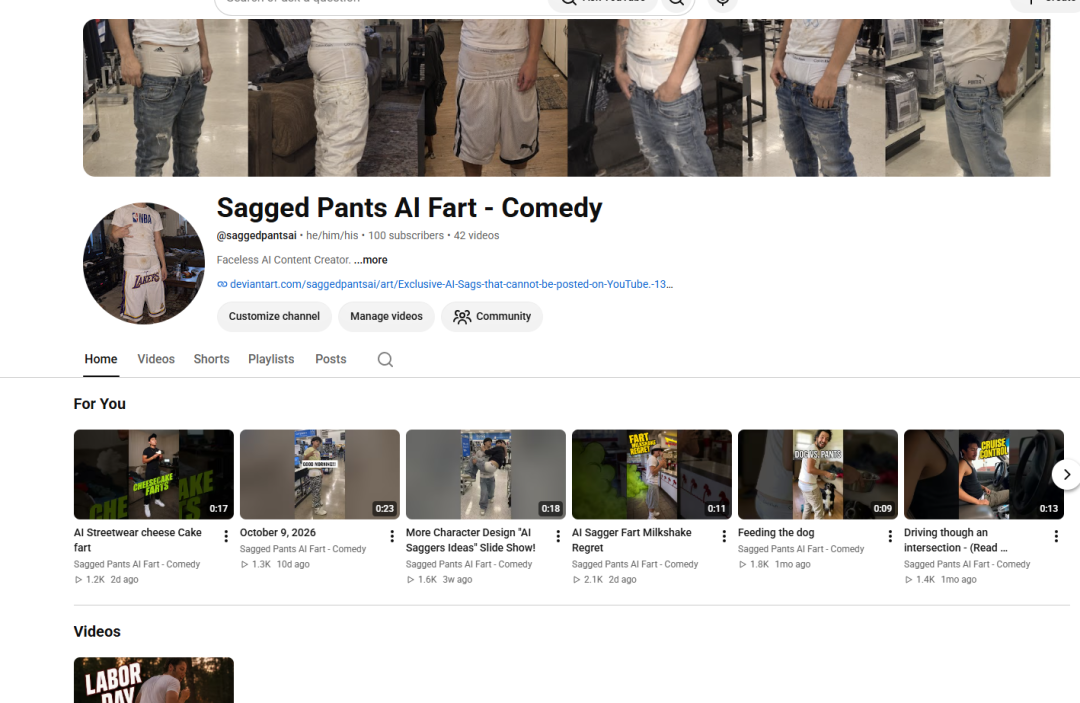Image resolution: width=1080 pixels, height=703 pixels.
Task: Click the "Videos" section heading above Labor Day
Action: point(97,631)
